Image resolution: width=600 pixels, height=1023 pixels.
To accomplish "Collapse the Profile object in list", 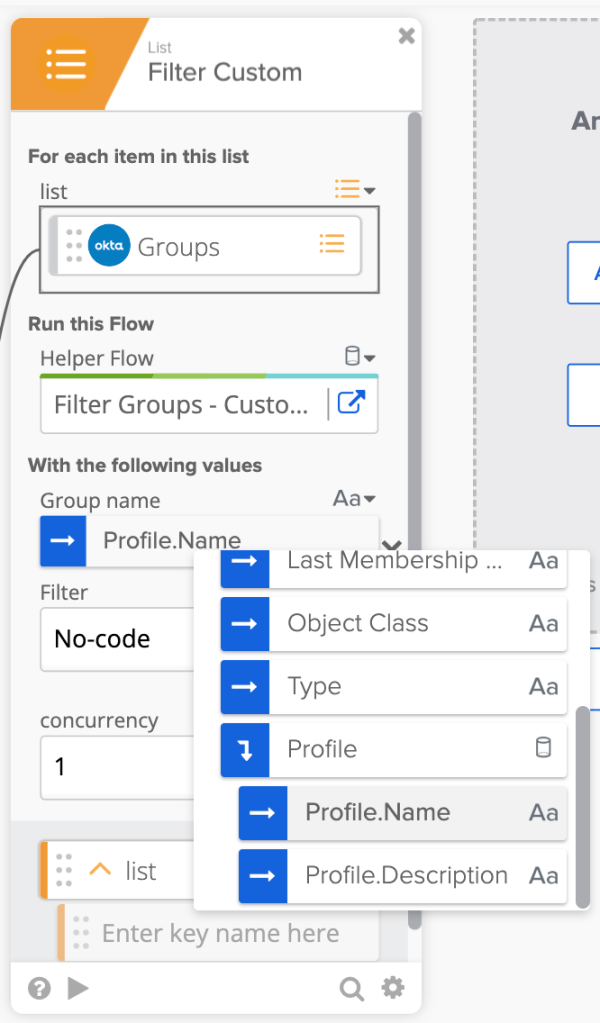I will click(245, 749).
